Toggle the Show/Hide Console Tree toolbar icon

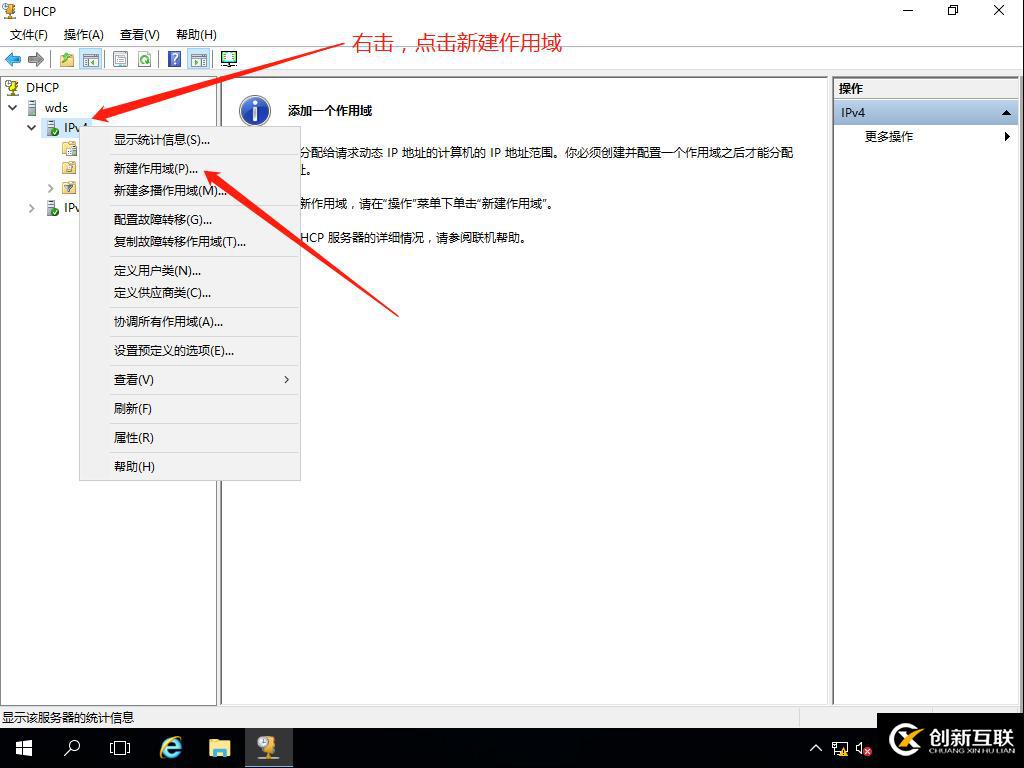tap(91, 58)
